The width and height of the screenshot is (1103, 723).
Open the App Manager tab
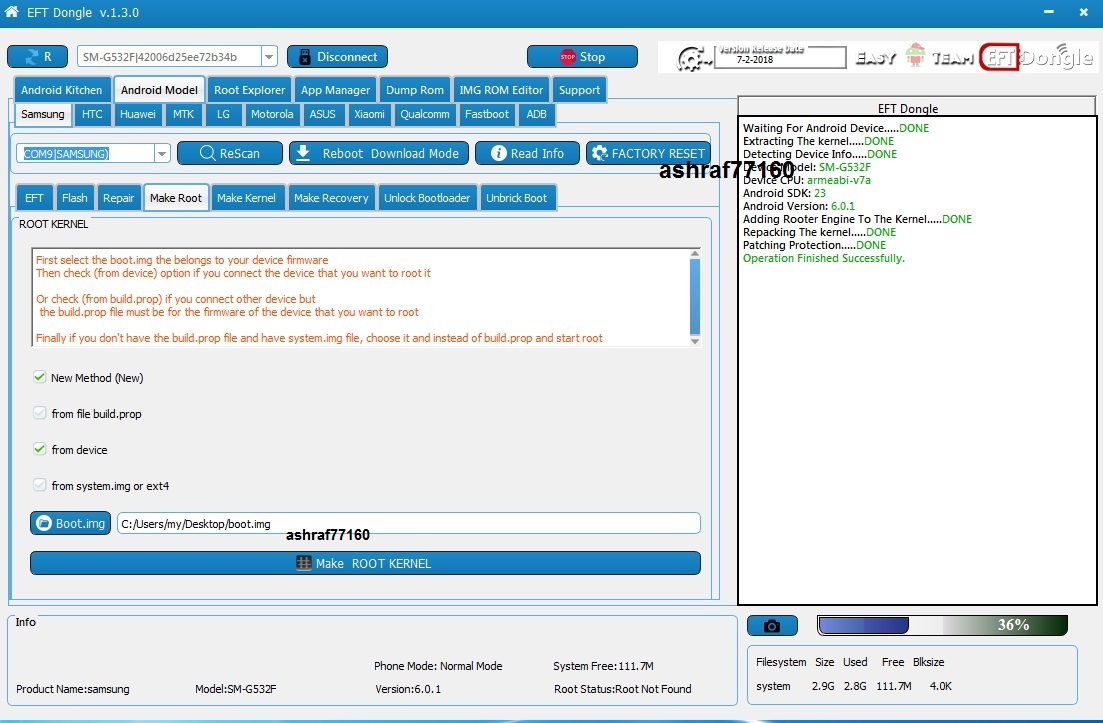[336, 90]
